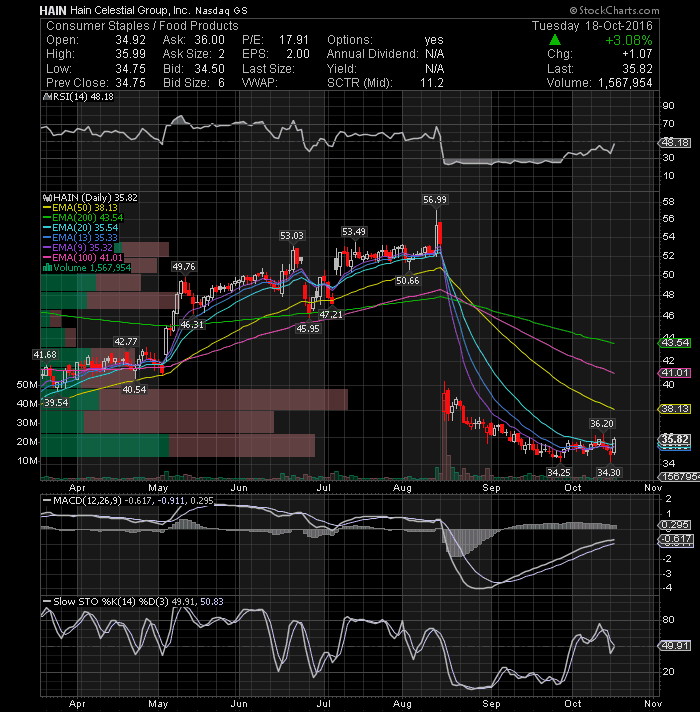700x712 pixels.
Task: Click the 46.31 price low label
Action: point(192,325)
